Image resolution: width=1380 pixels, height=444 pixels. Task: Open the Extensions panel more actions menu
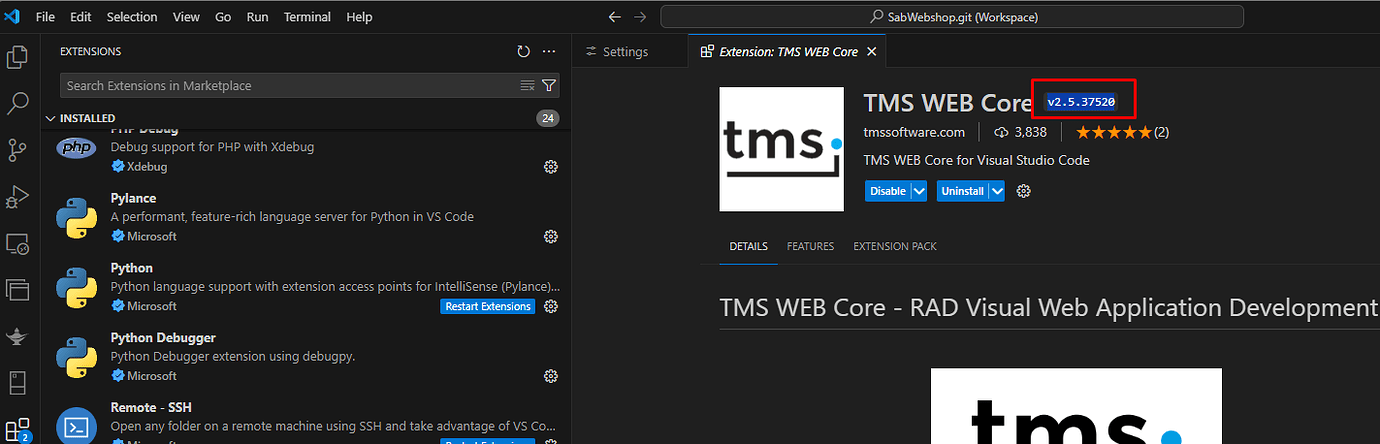548,51
